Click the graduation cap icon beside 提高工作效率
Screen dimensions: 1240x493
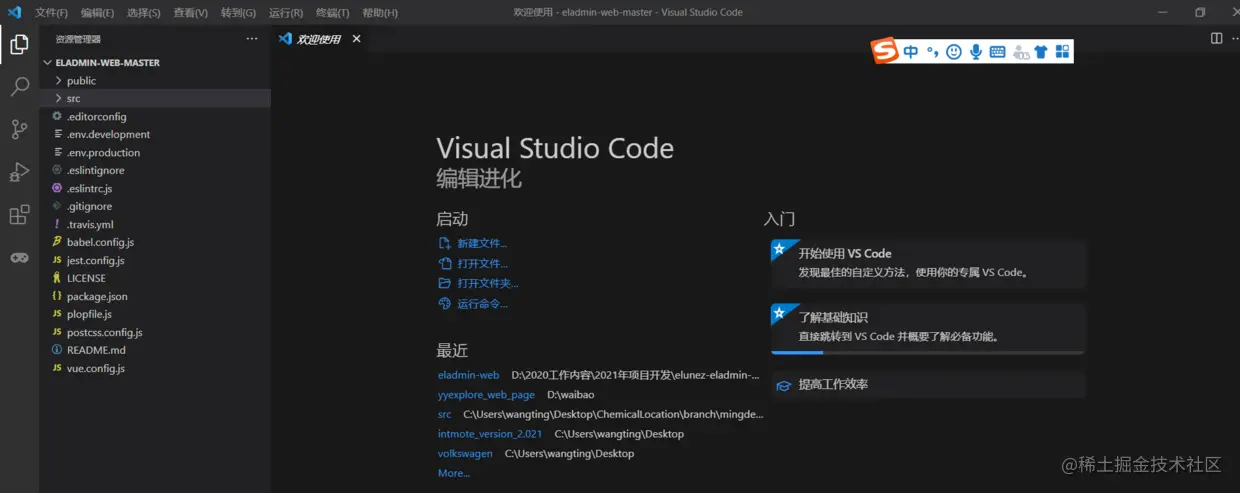pyautogui.click(x=784, y=385)
